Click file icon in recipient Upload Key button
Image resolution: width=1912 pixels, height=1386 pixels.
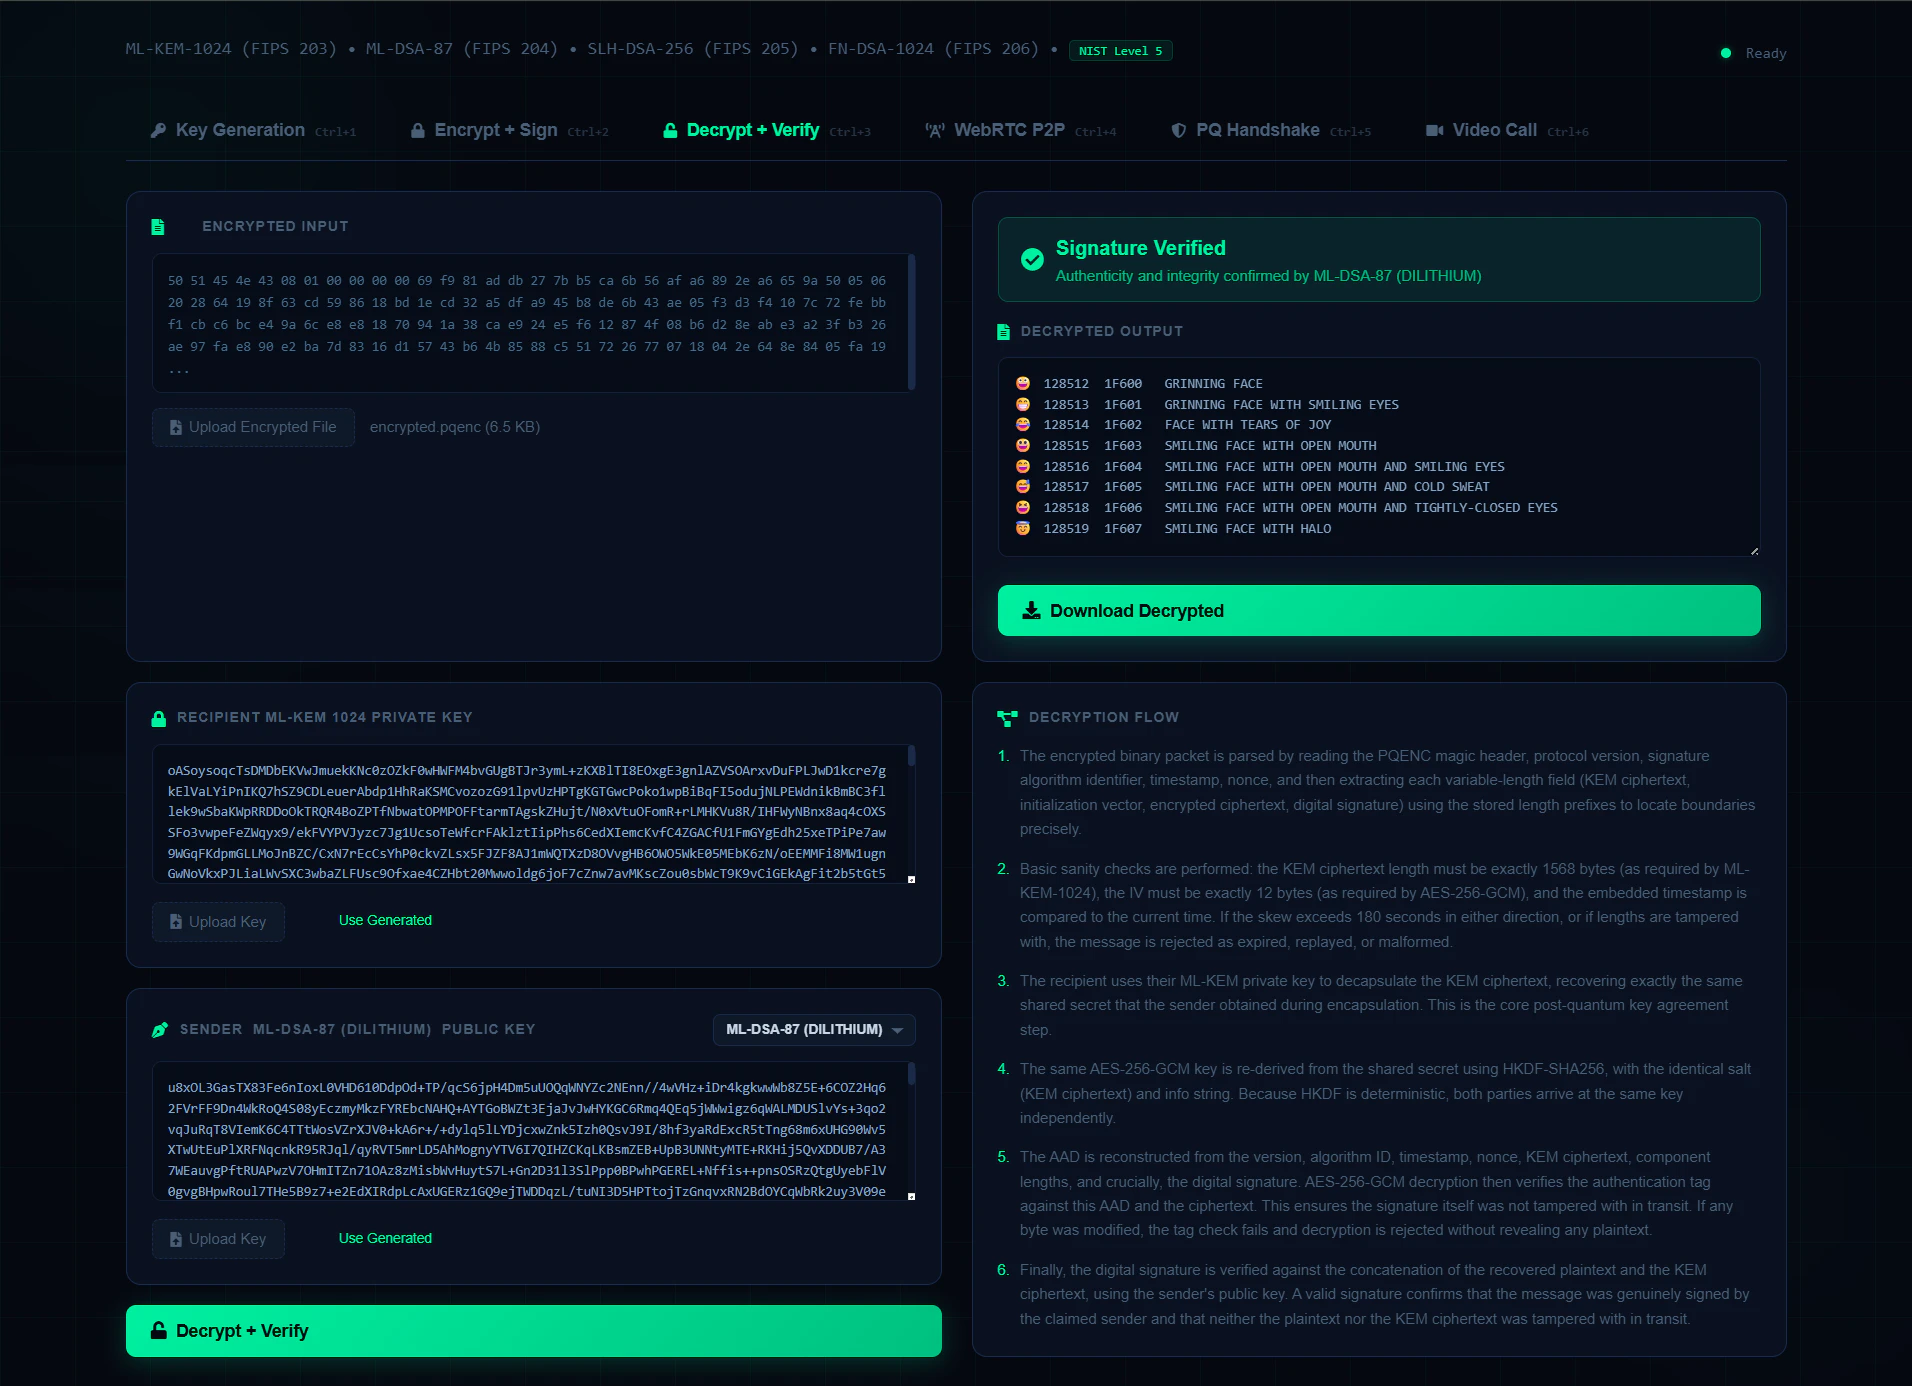pyautogui.click(x=176, y=922)
